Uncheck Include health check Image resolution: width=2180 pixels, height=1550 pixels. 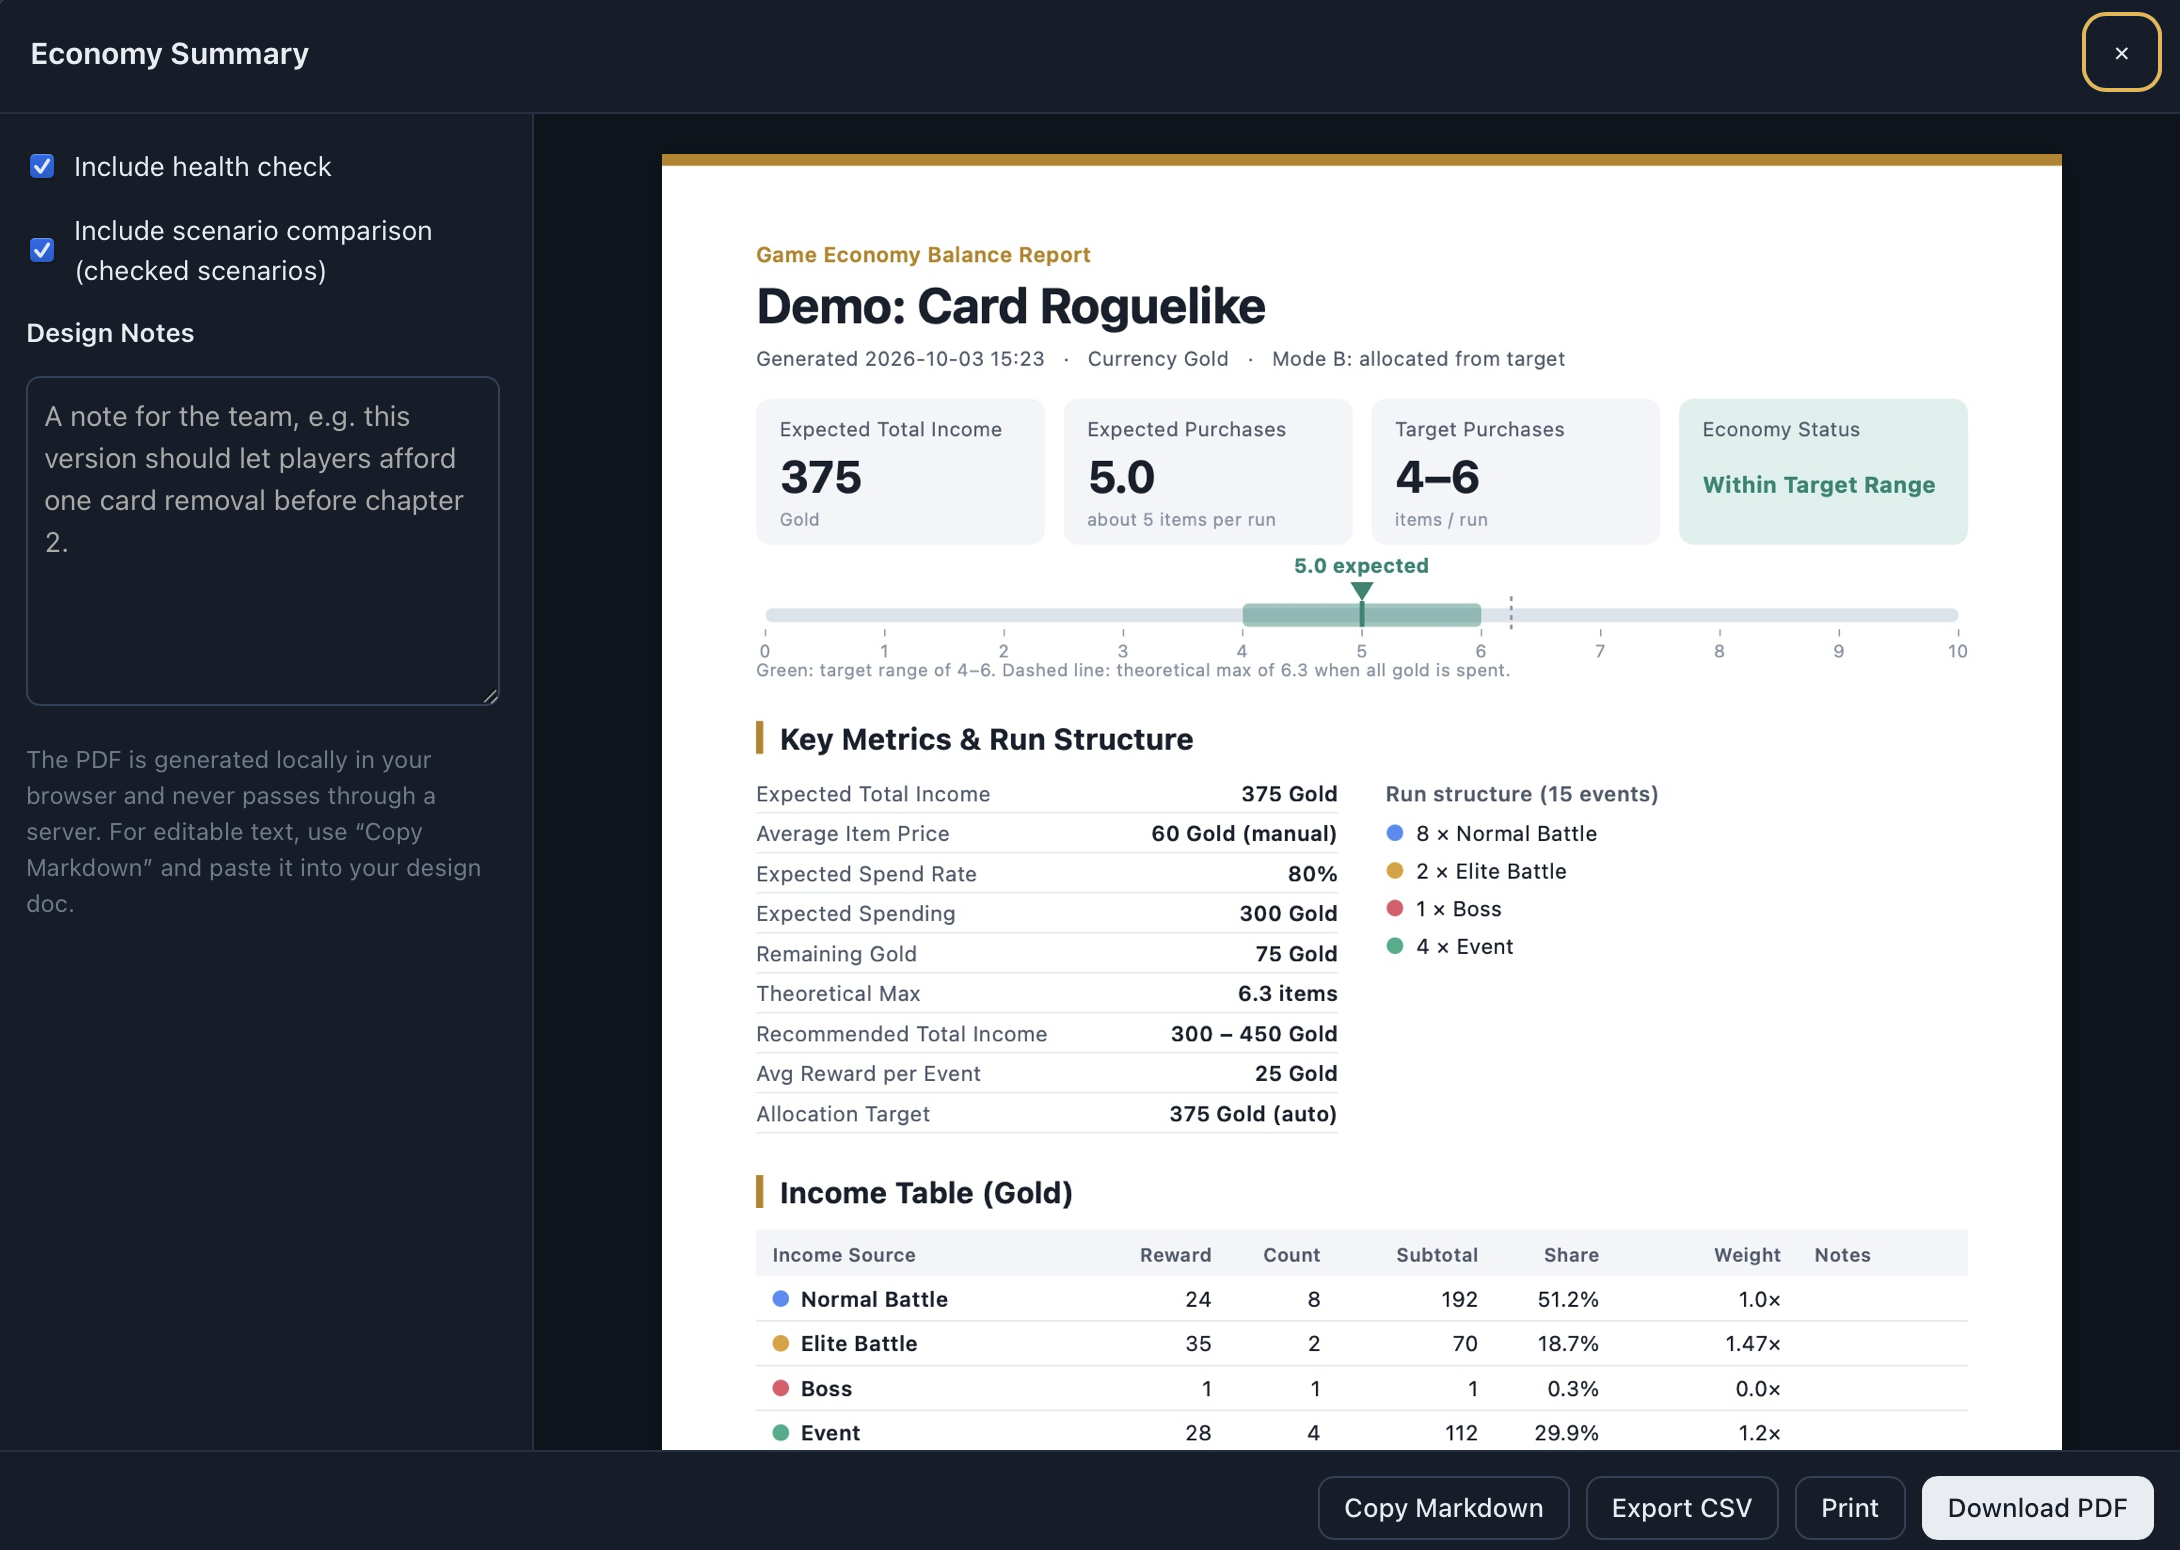pyautogui.click(x=42, y=166)
